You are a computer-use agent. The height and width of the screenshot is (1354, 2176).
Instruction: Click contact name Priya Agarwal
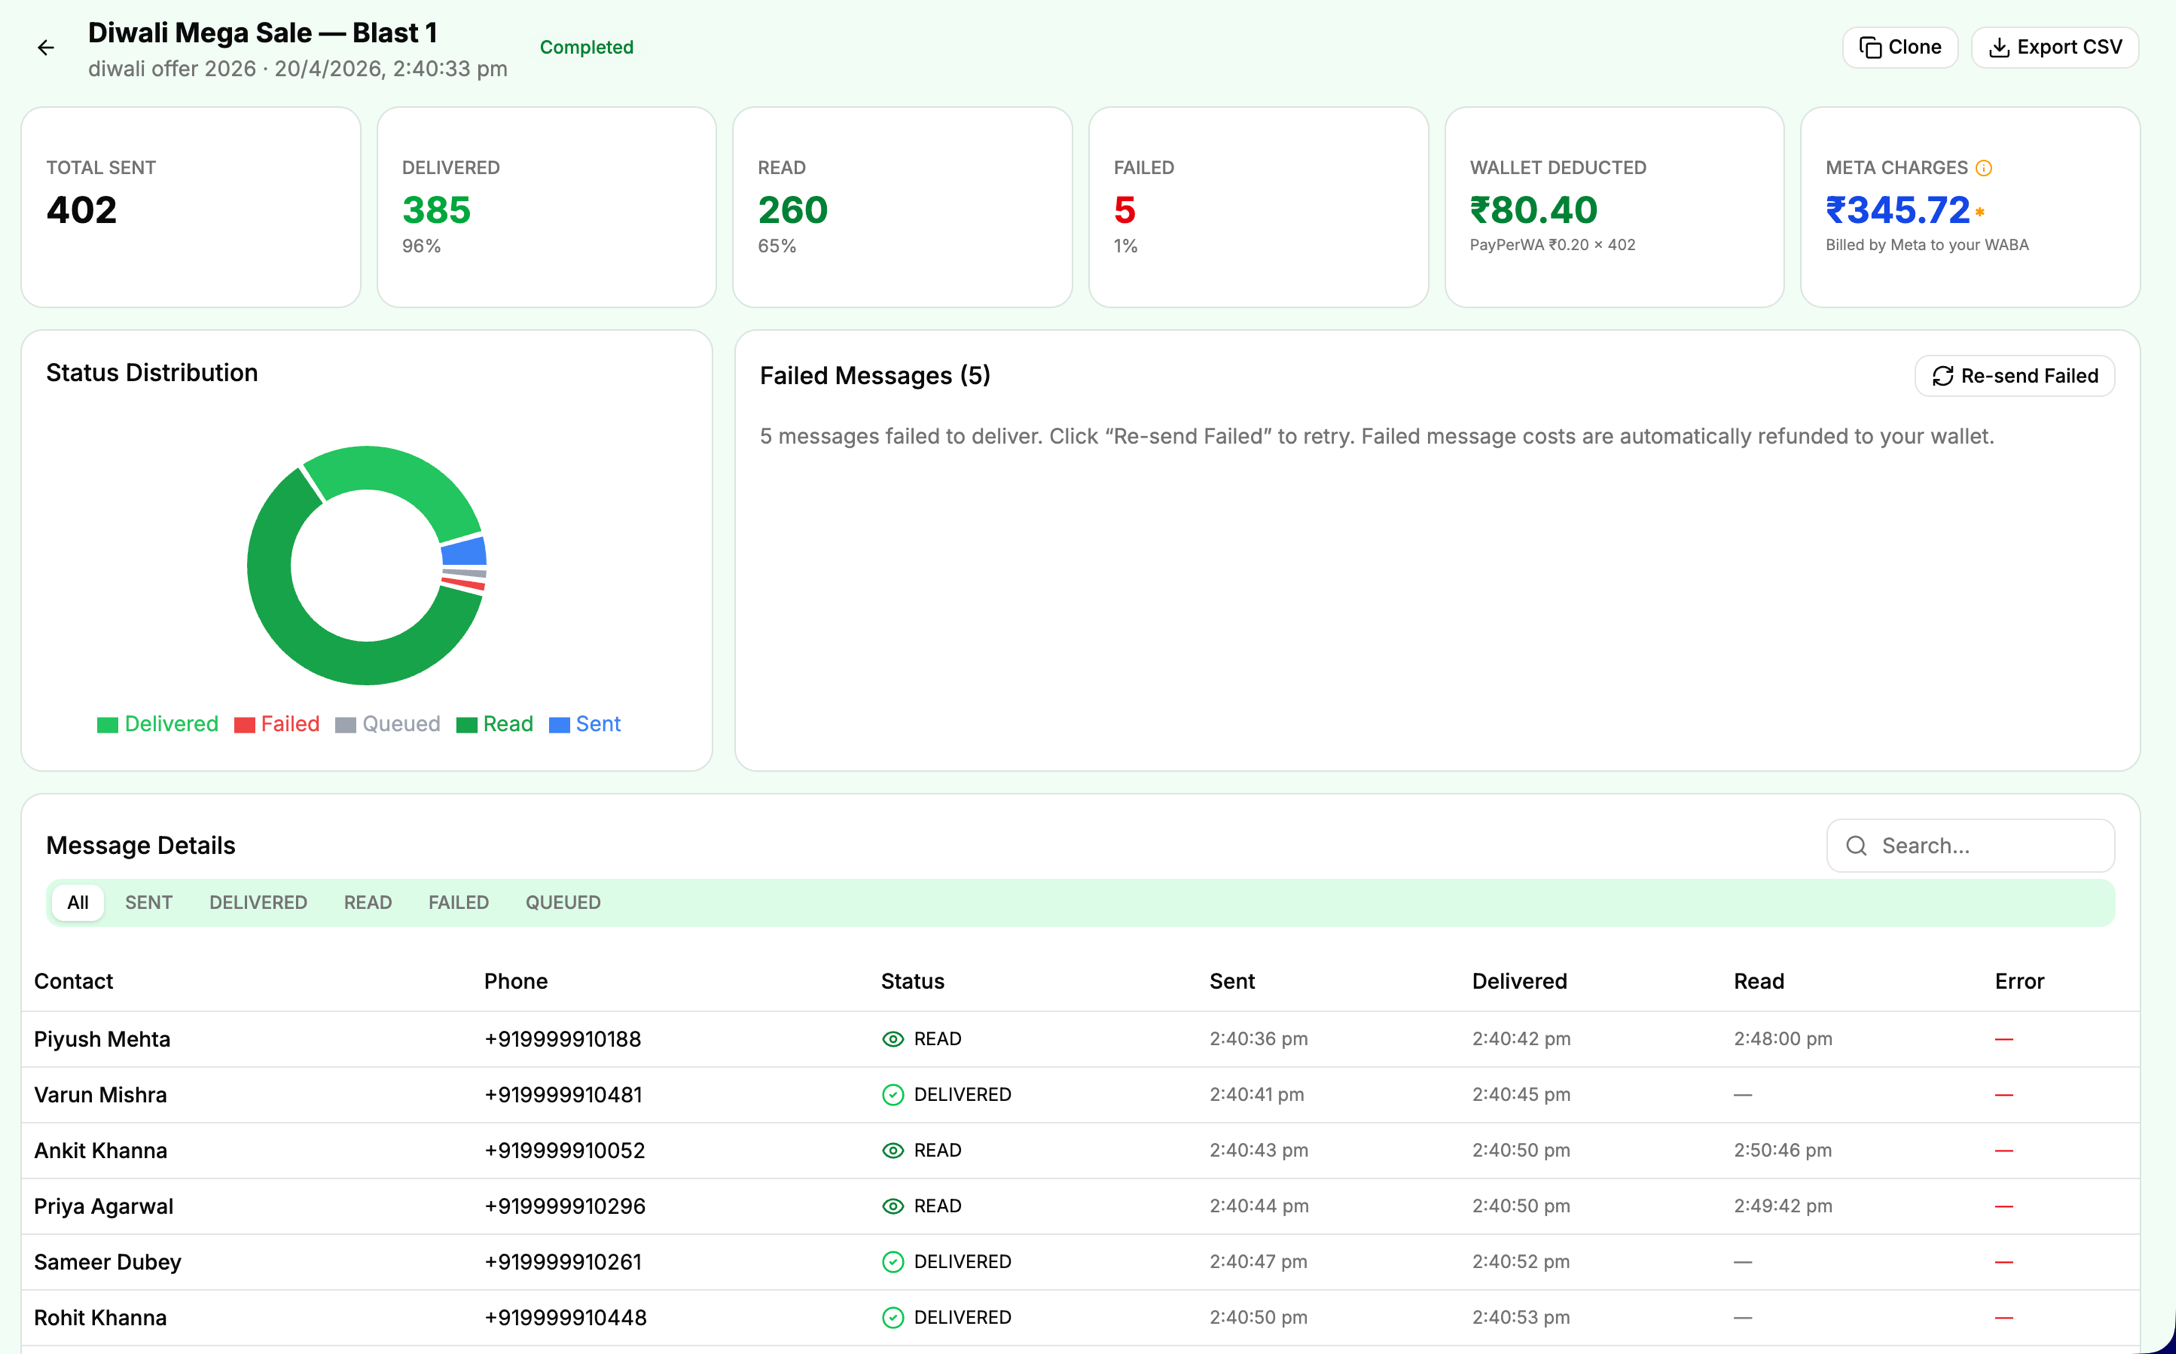pyautogui.click(x=104, y=1206)
